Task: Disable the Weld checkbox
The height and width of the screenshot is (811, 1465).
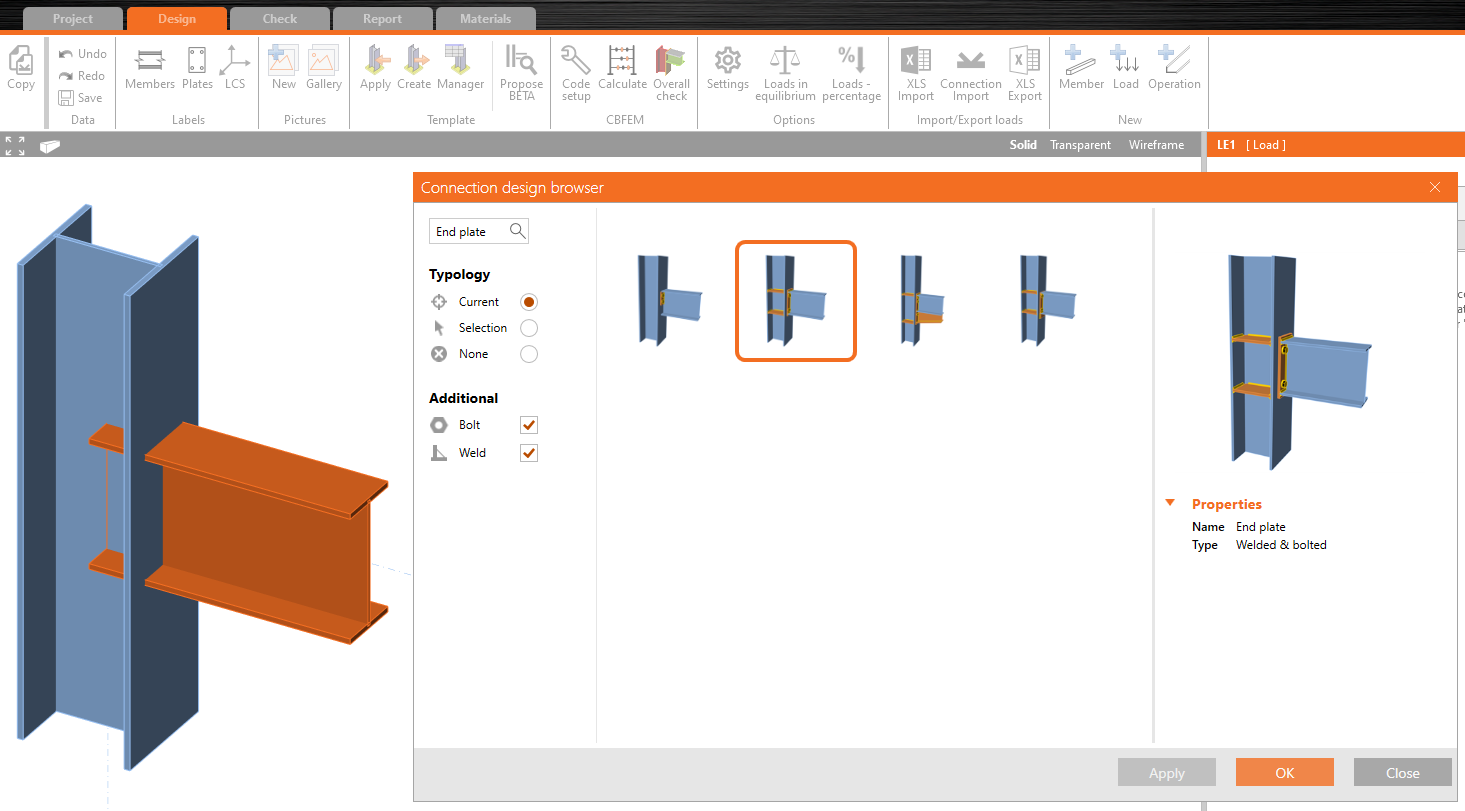Action: pos(529,453)
